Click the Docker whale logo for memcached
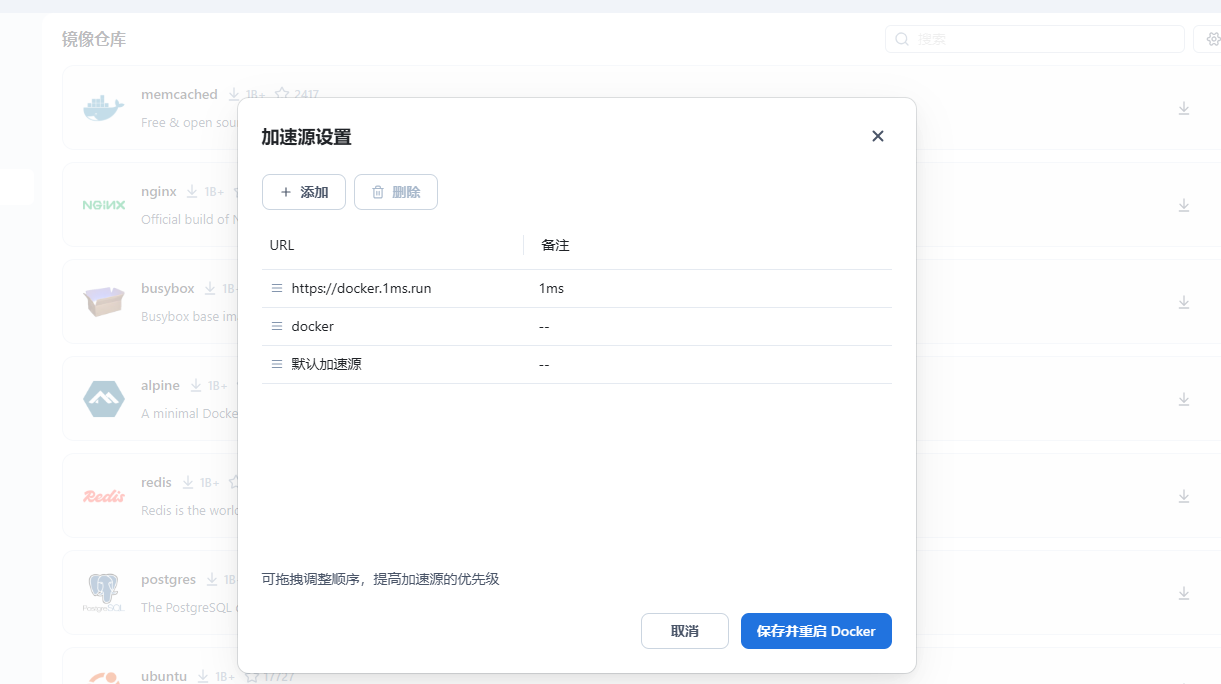Image resolution: width=1221 pixels, height=684 pixels. 103,108
